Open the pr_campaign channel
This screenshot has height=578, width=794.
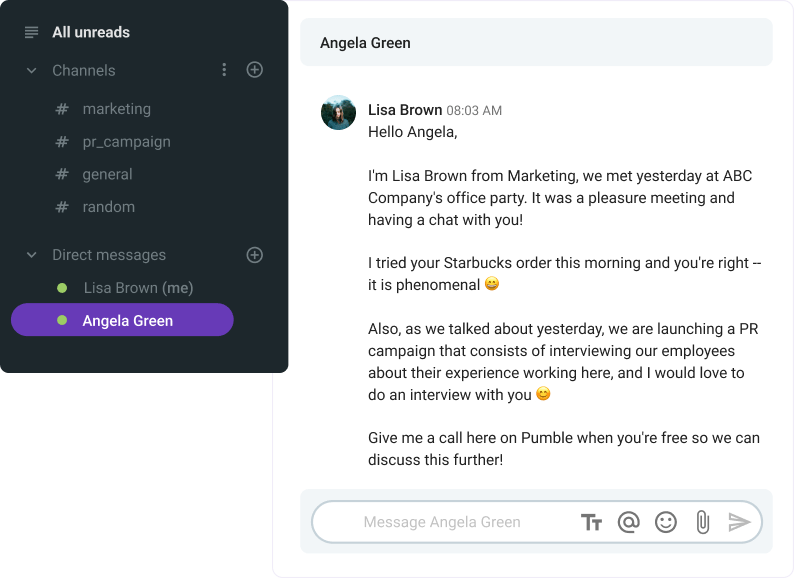point(126,142)
